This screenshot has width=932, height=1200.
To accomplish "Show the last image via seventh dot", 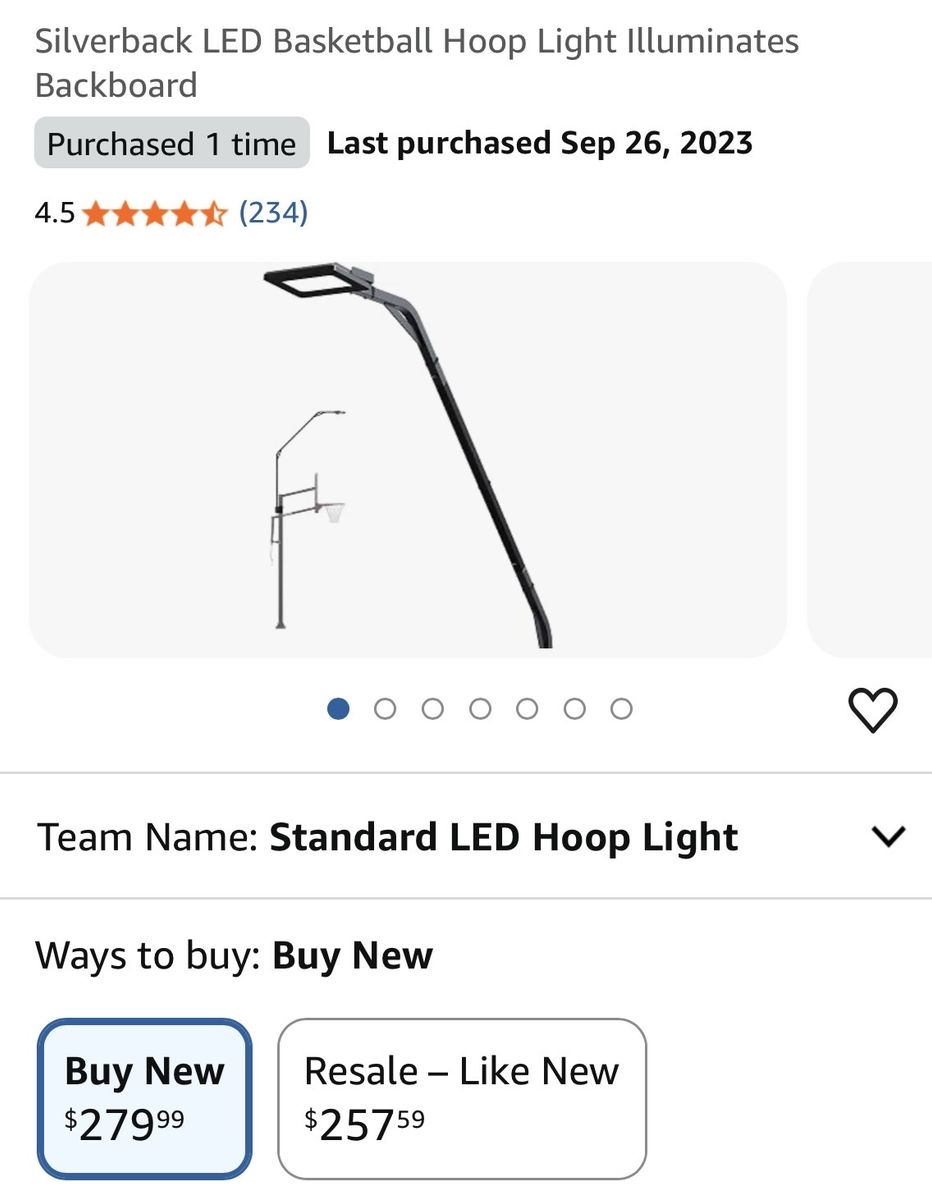I will point(621,709).
